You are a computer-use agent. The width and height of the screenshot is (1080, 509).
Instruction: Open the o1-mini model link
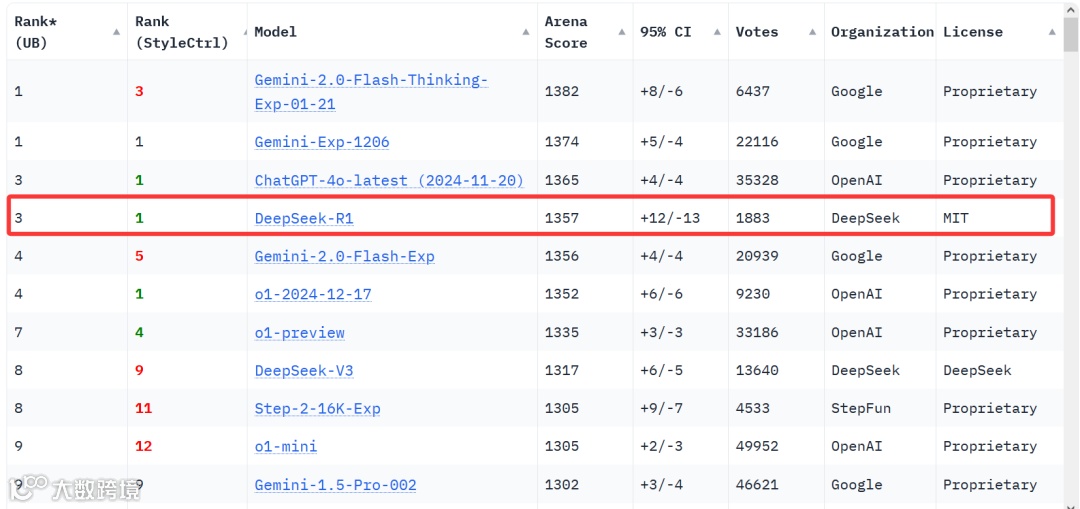pos(286,446)
